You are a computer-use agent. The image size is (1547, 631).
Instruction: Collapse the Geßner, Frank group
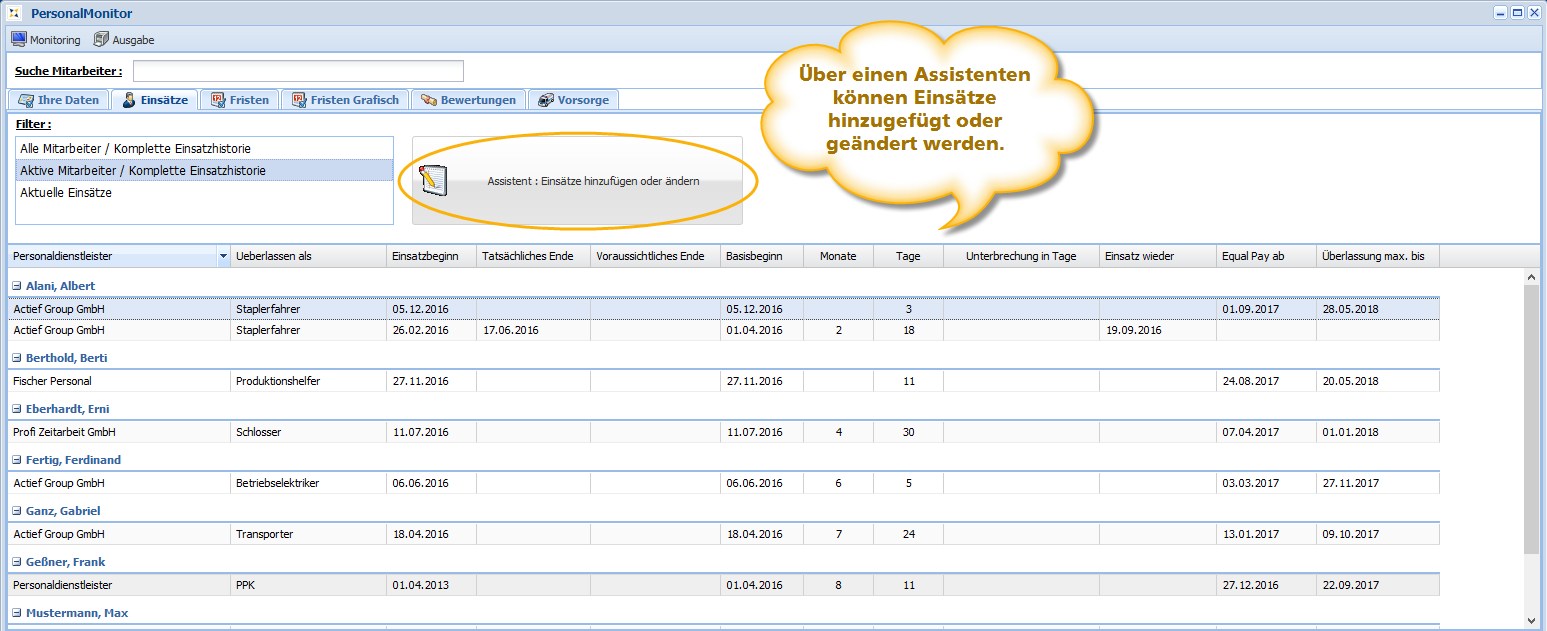[x=17, y=563]
